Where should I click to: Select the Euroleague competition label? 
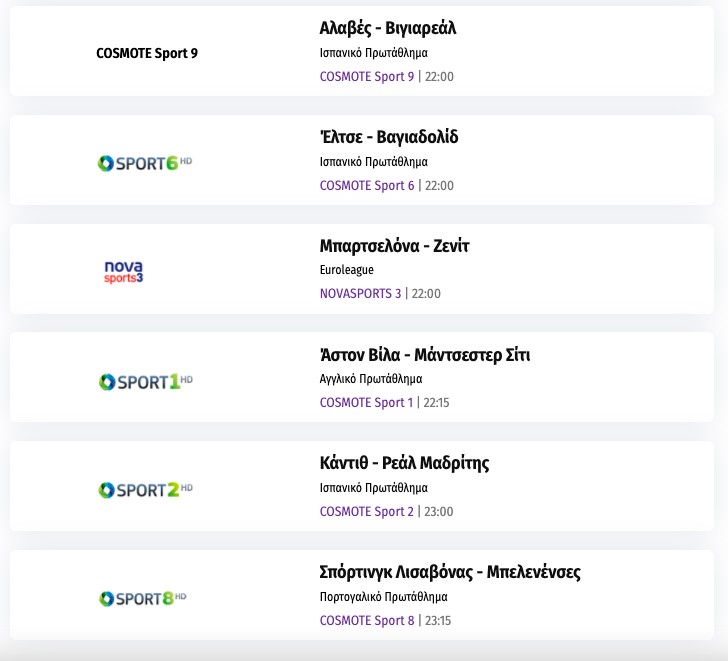point(346,270)
